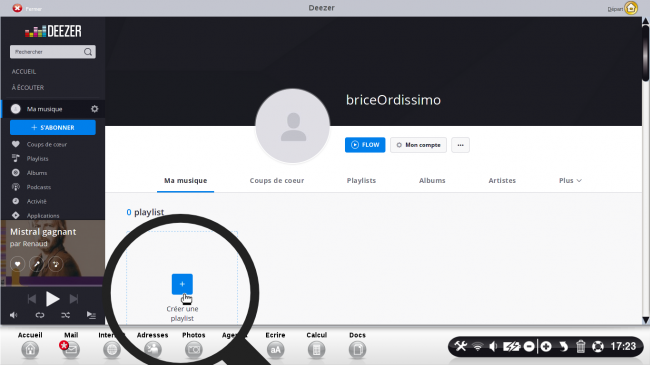Viewport: 650px width, 365px height.
Task: Open Activité in the sidebar
Action: [x=36, y=201]
